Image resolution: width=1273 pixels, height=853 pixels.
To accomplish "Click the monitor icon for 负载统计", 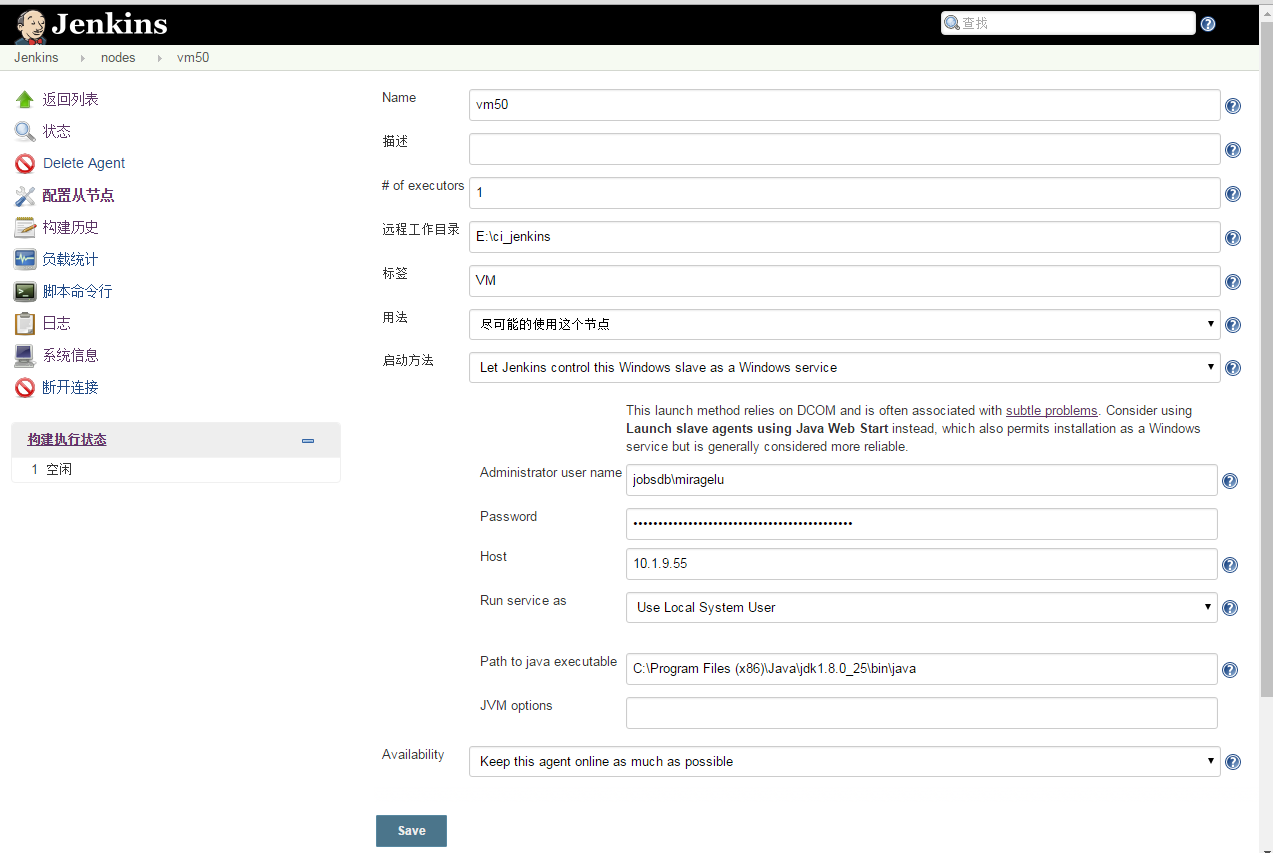I will (25, 260).
